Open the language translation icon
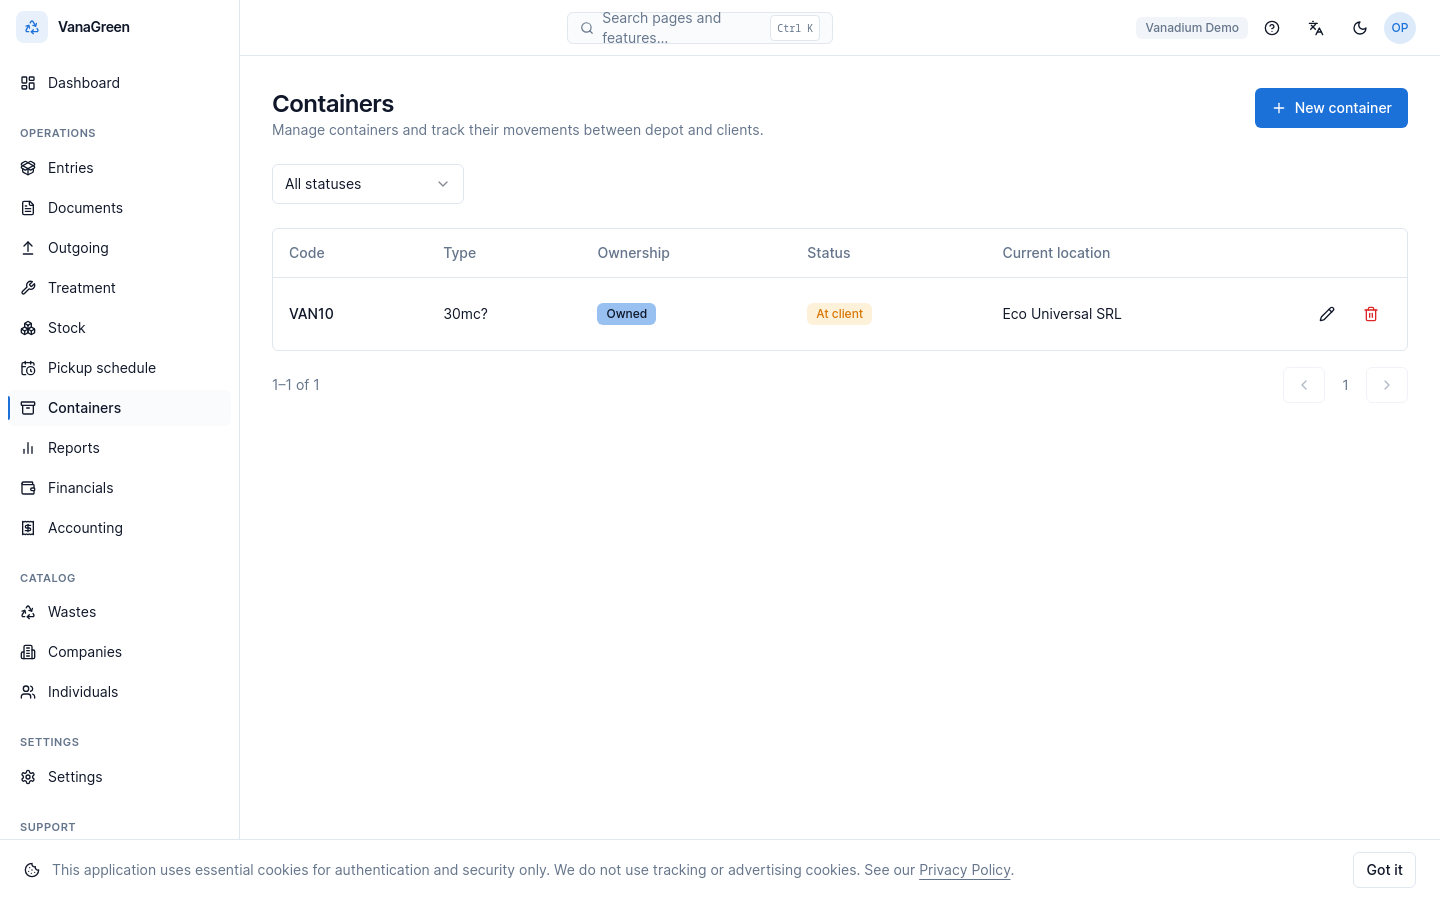1440x900 pixels. 1316,28
